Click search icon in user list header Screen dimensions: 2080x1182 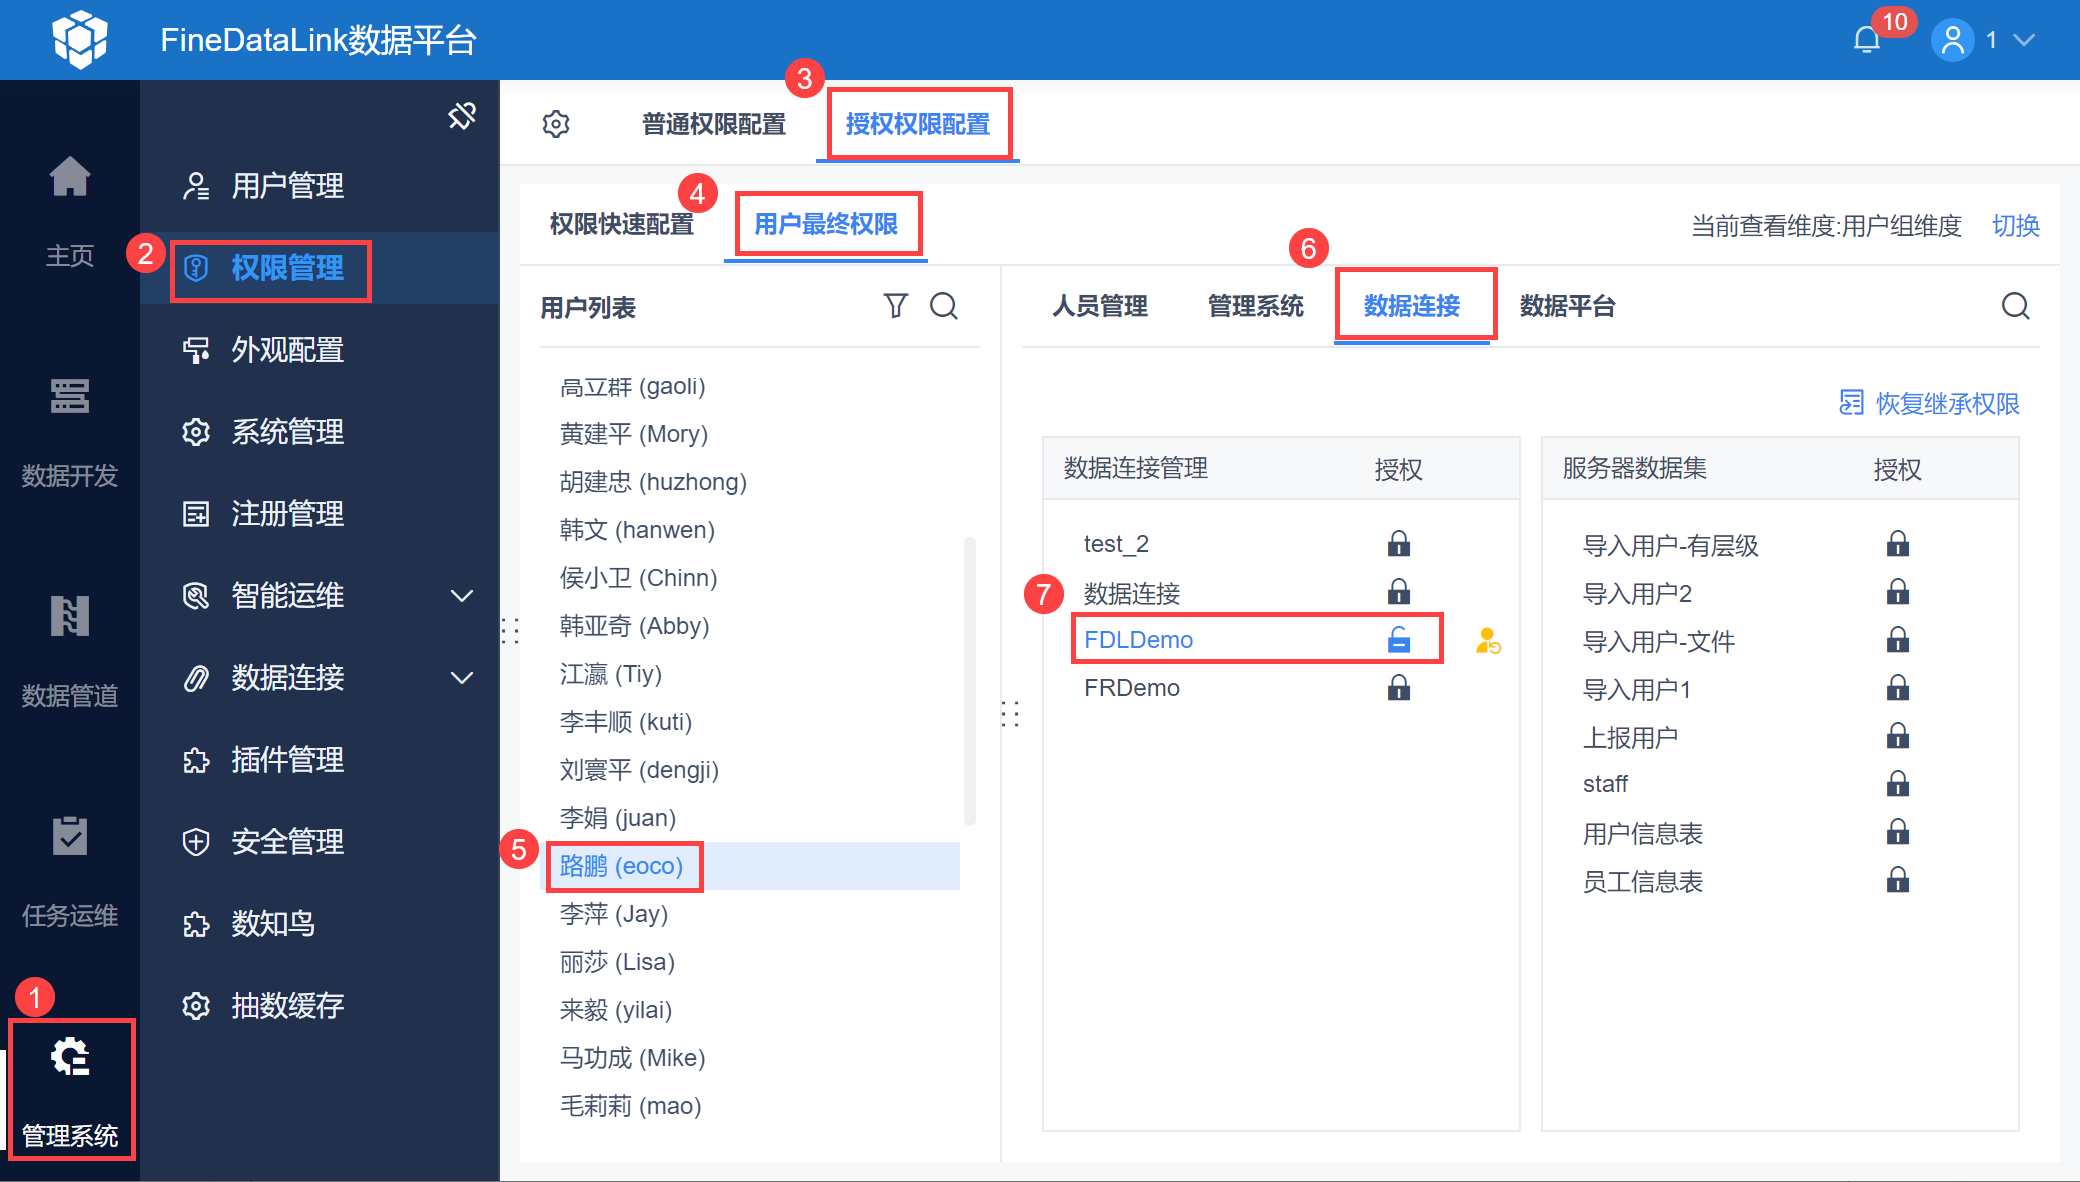(944, 306)
